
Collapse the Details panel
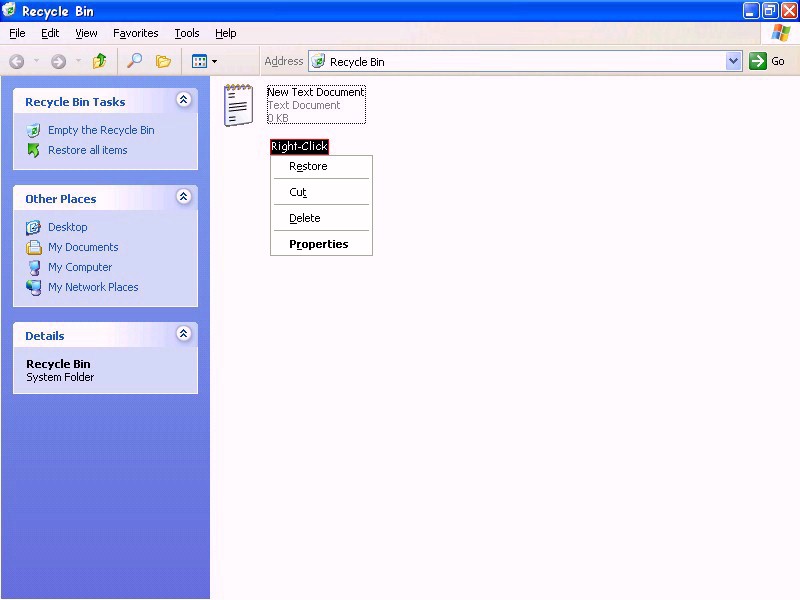(x=184, y=334)
